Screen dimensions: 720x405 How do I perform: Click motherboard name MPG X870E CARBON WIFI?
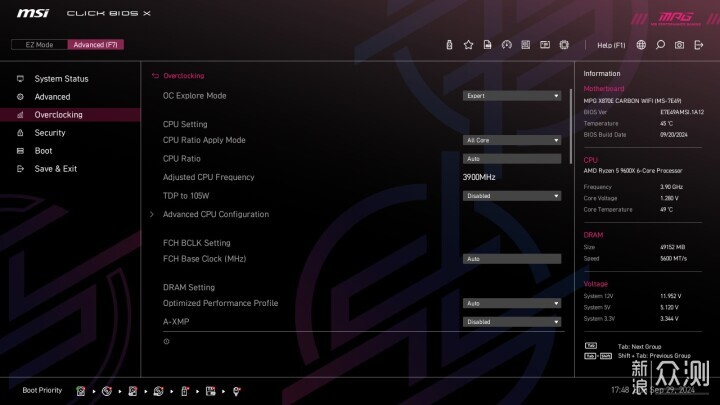coord(632,101)
